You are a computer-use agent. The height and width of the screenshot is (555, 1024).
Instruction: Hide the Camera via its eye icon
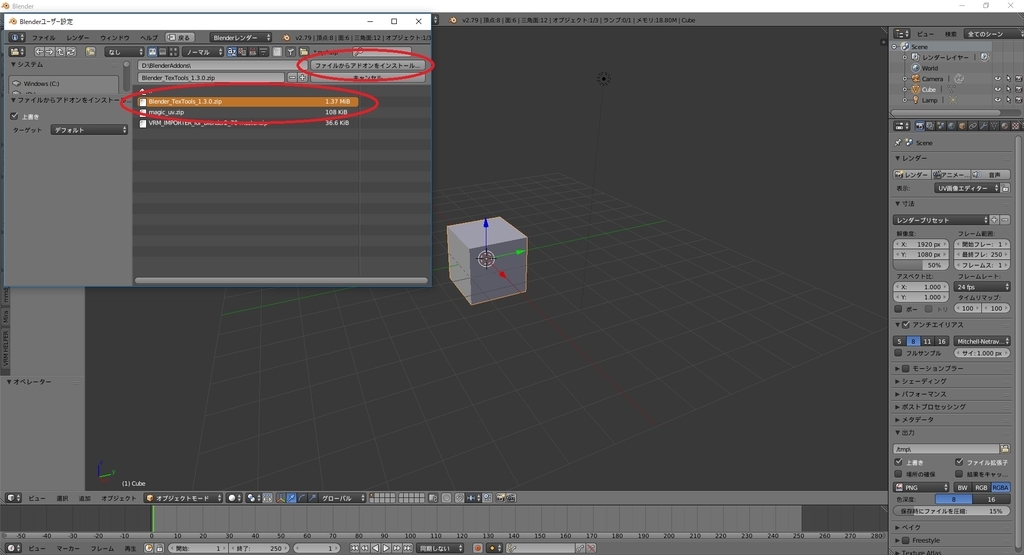[997, 79]
